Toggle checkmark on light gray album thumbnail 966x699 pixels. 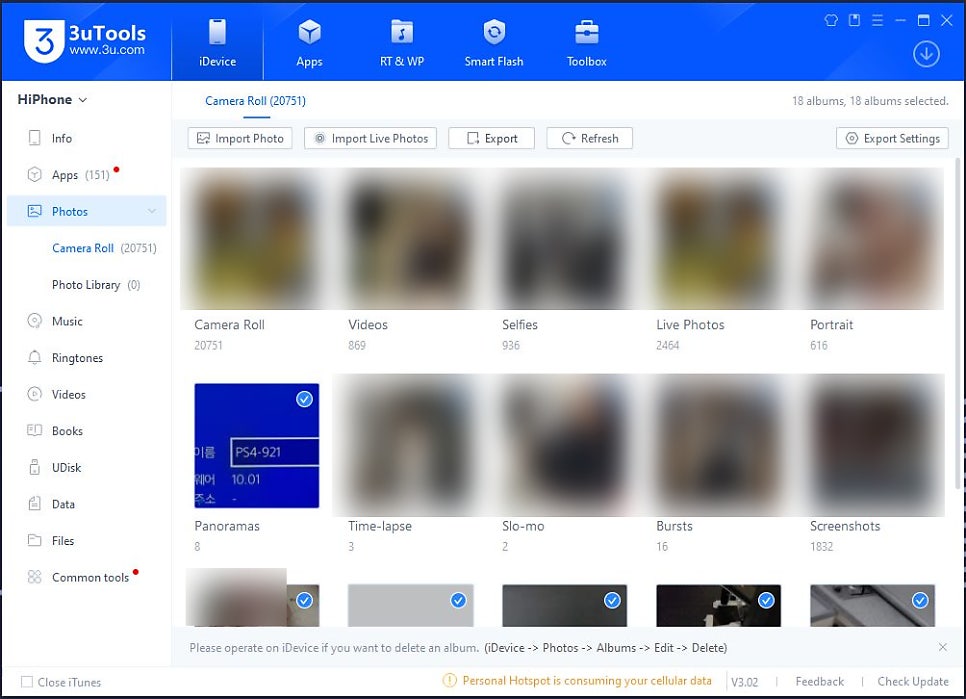(x=458, y=600)
